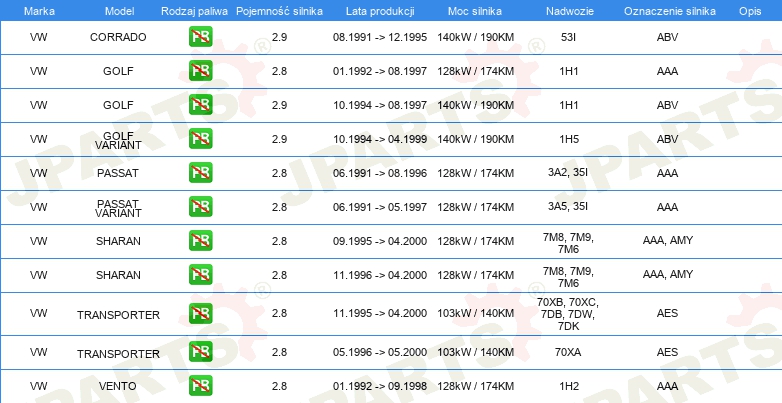Click the Marka column header
Image resolution: width=782 pixels, height=403 pixels.
point(39,11)
